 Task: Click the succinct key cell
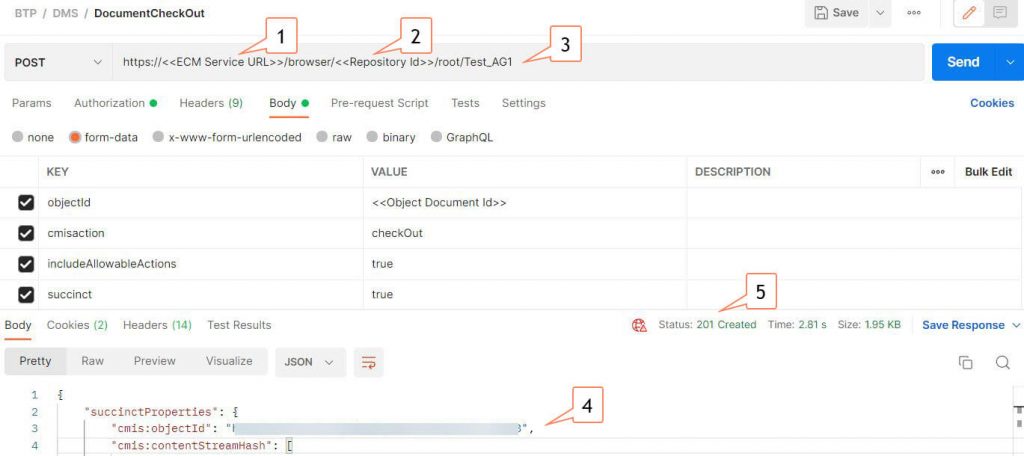[201, 295]
